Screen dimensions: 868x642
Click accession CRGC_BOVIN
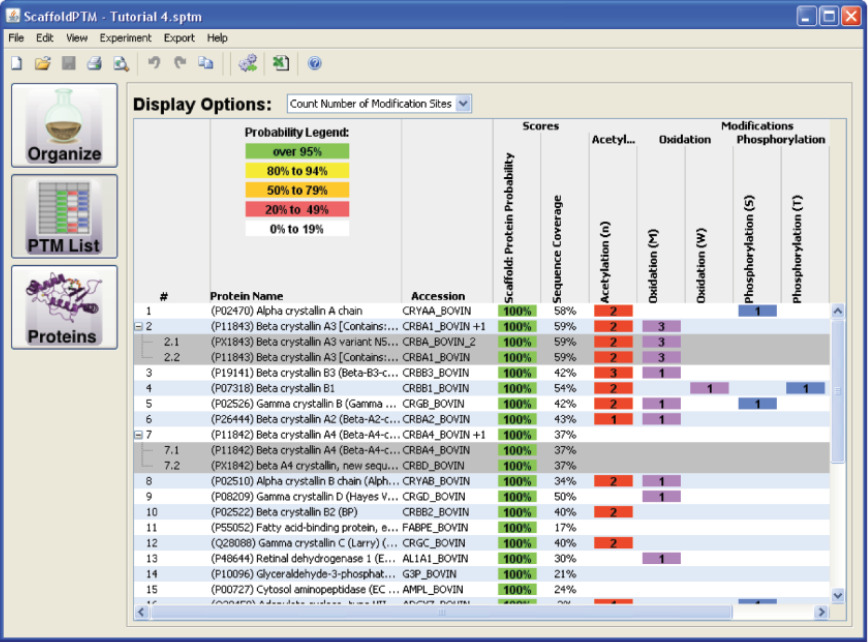click(x=434, y=543)
